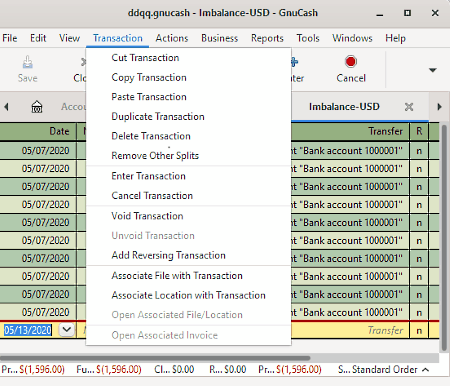Choose Add Reversing Transaction

(188, 255)
